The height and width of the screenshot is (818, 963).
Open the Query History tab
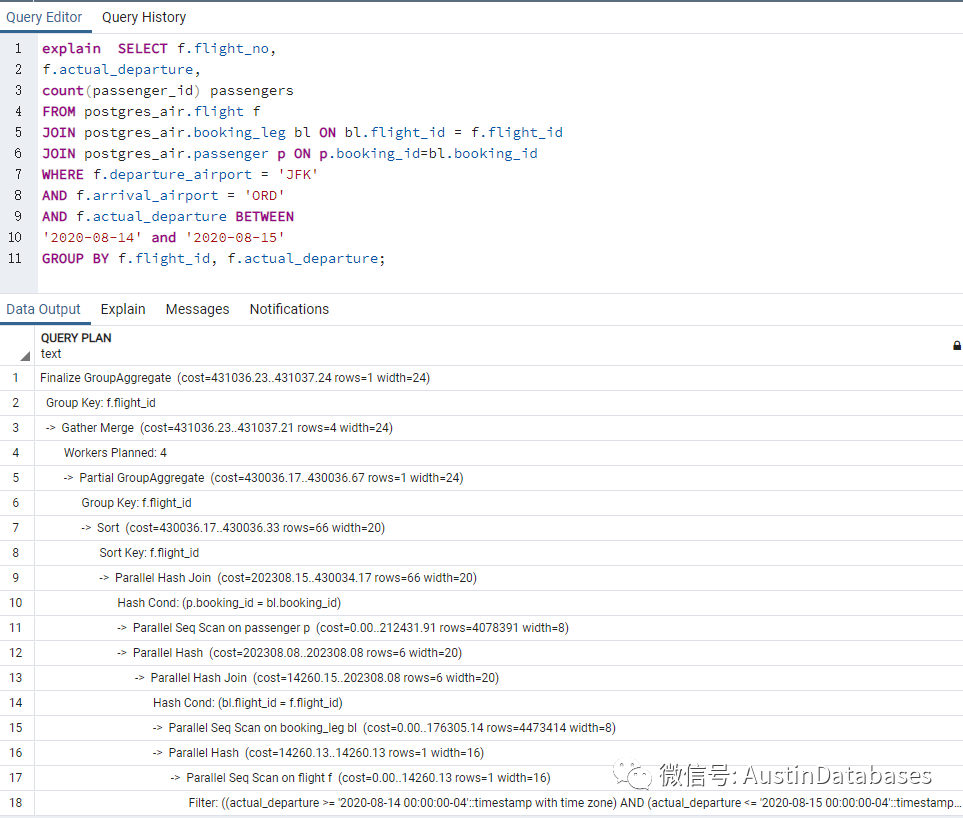tap(144, 17)
